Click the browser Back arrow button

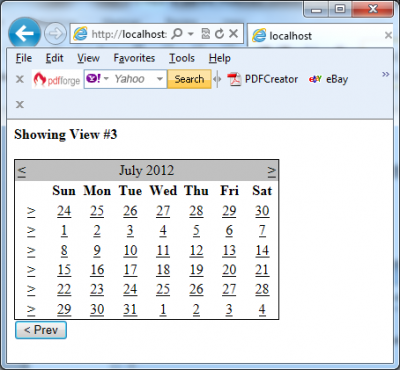point(24,33)
